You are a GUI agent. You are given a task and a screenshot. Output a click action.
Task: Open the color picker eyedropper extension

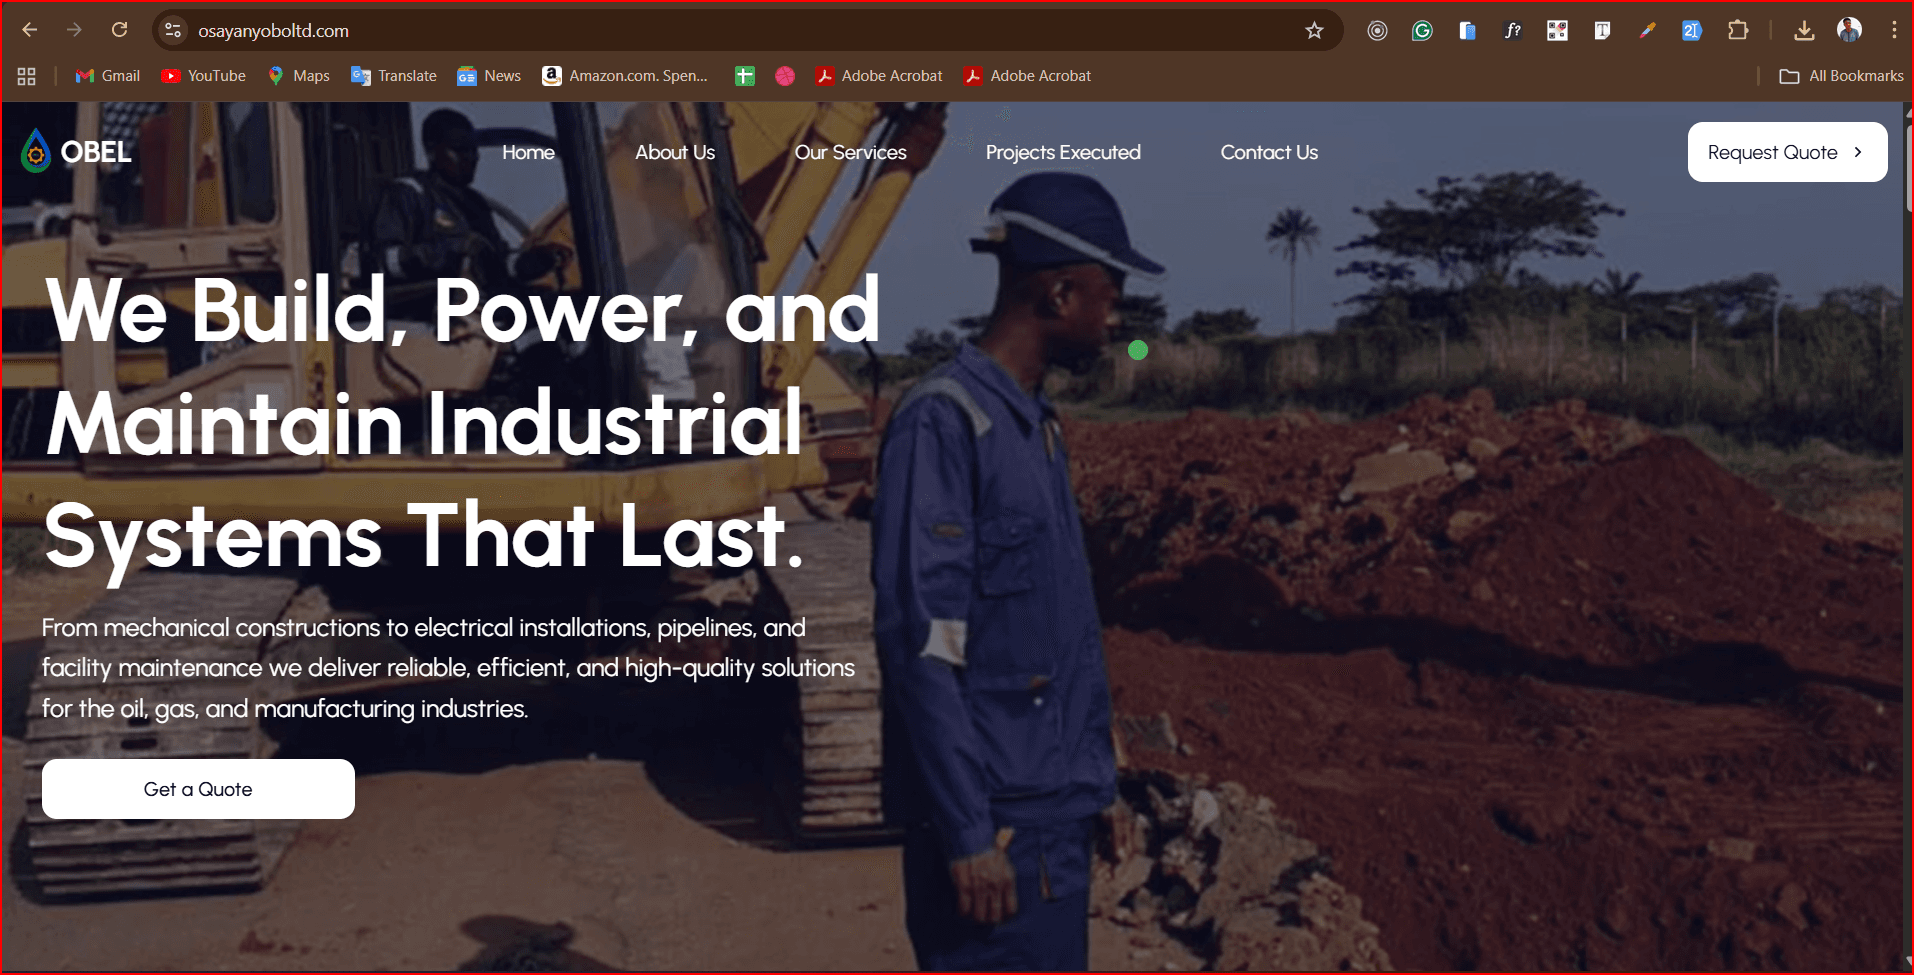tap(1647, 31)
